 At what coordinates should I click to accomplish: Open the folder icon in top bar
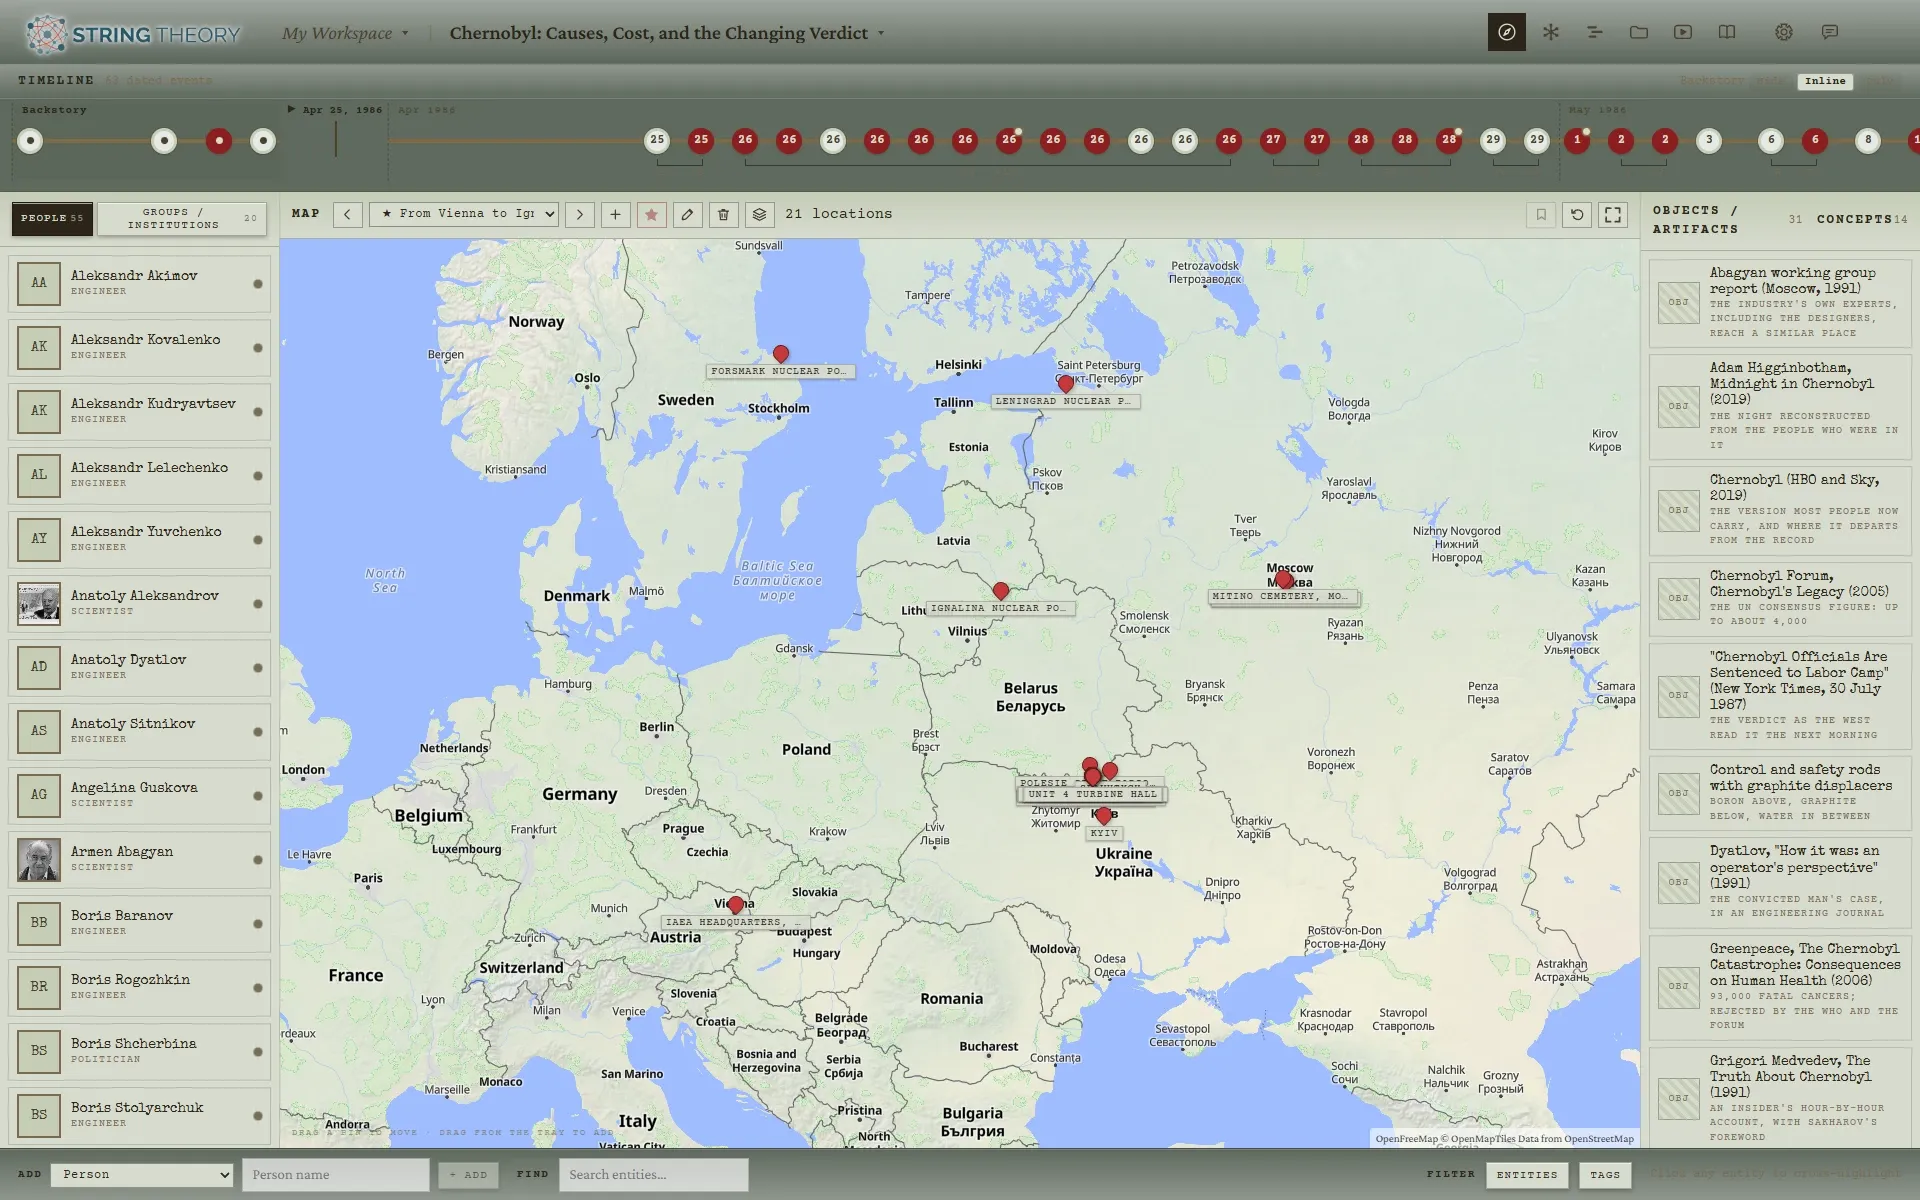pos(1639,32)
